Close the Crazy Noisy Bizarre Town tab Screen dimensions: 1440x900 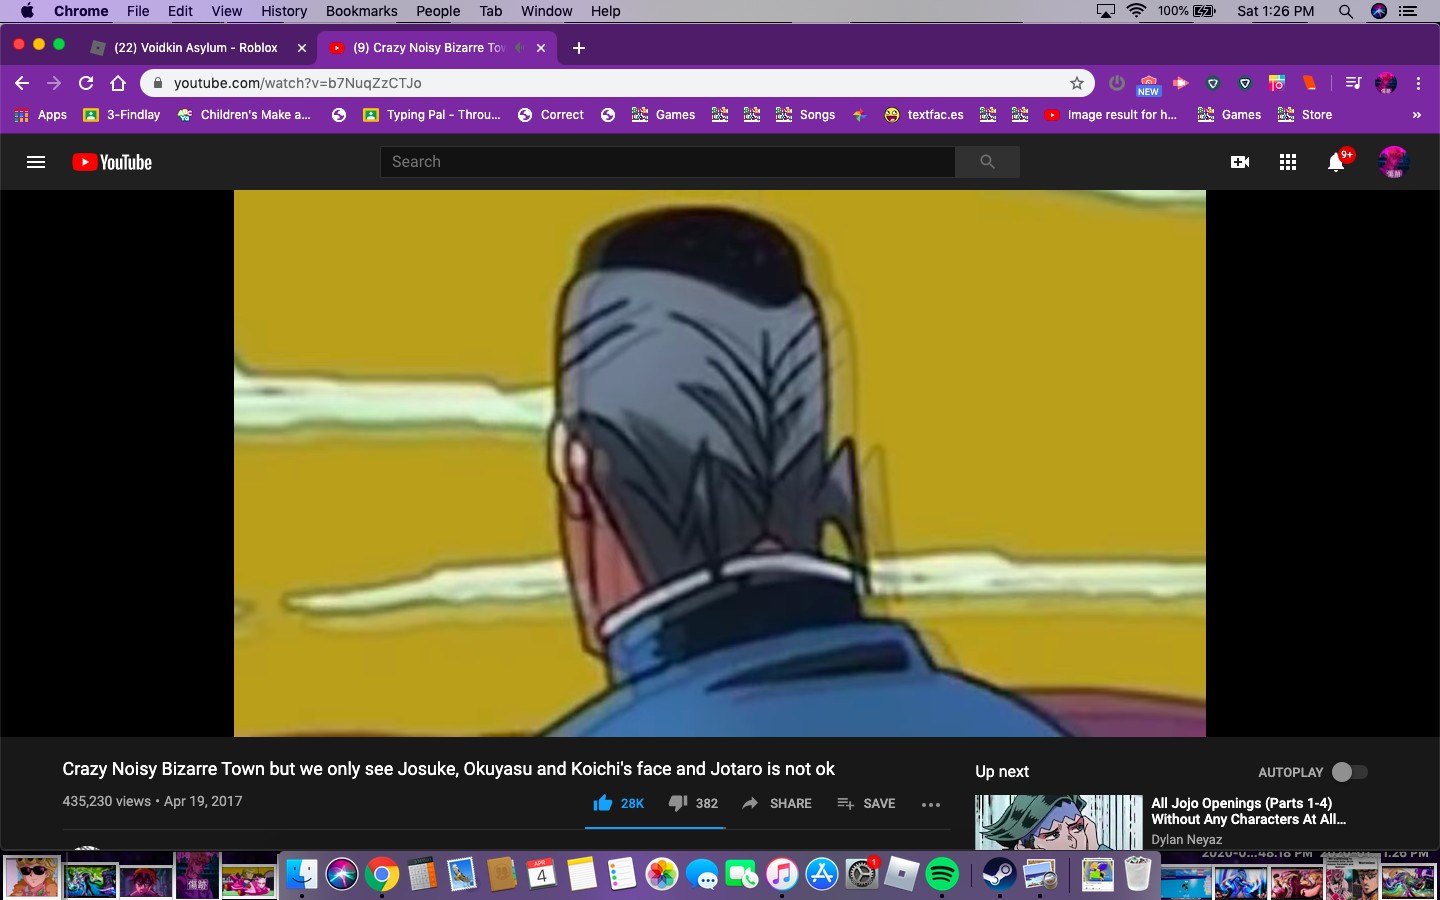541,48
